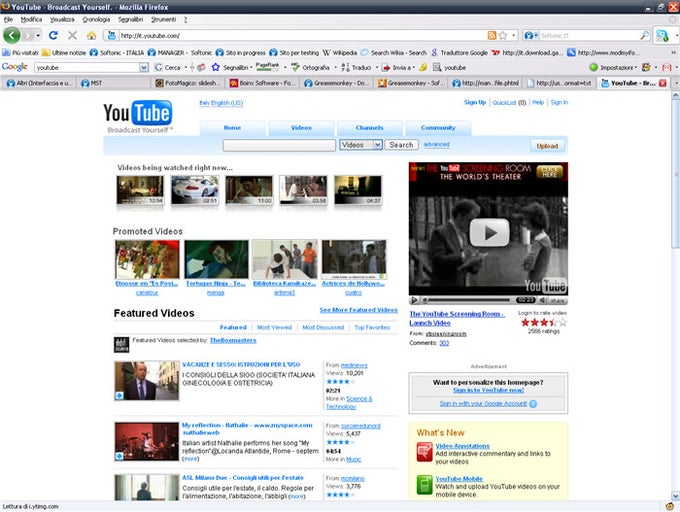This screenshot has height=512, width=680.
Task: Open the Modifica menu
Action: 31,20
